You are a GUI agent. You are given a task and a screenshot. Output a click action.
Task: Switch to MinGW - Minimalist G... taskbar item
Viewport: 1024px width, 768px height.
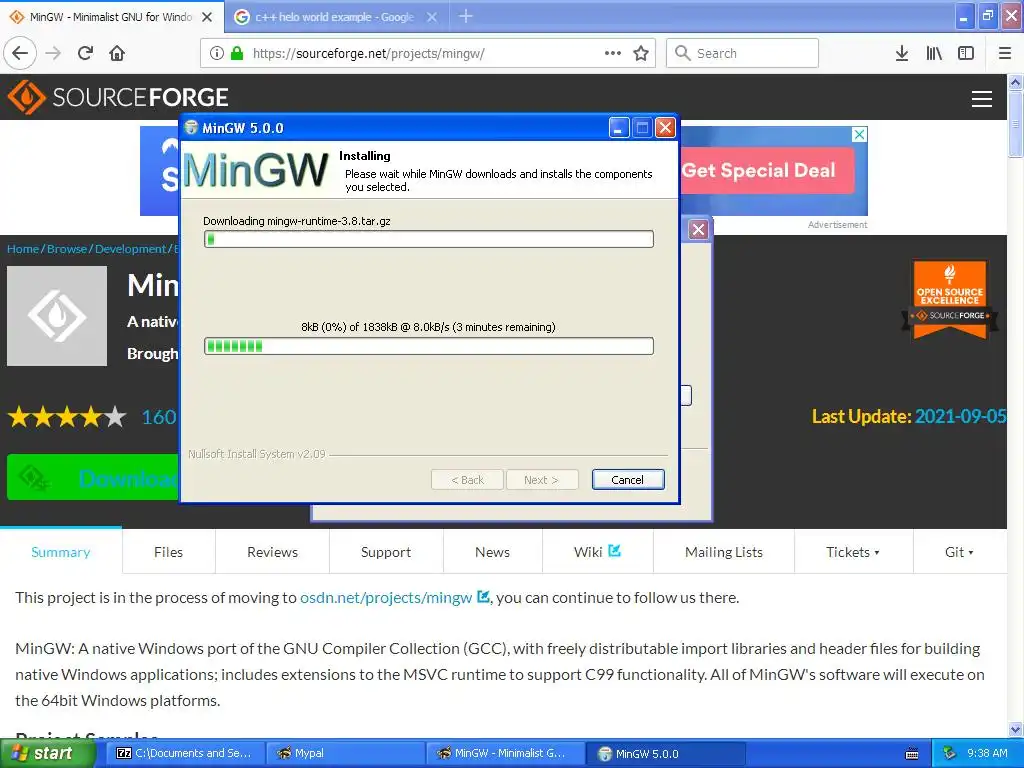click(505, 754)
